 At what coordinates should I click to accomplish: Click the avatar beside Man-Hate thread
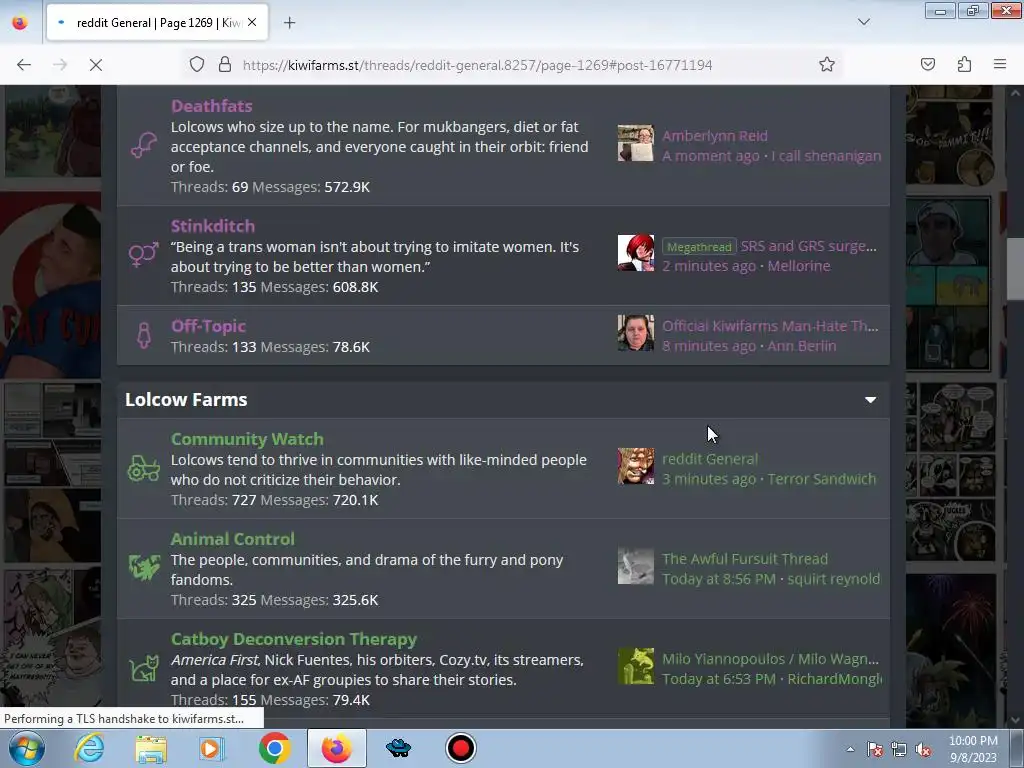click(x=635, y=333)
